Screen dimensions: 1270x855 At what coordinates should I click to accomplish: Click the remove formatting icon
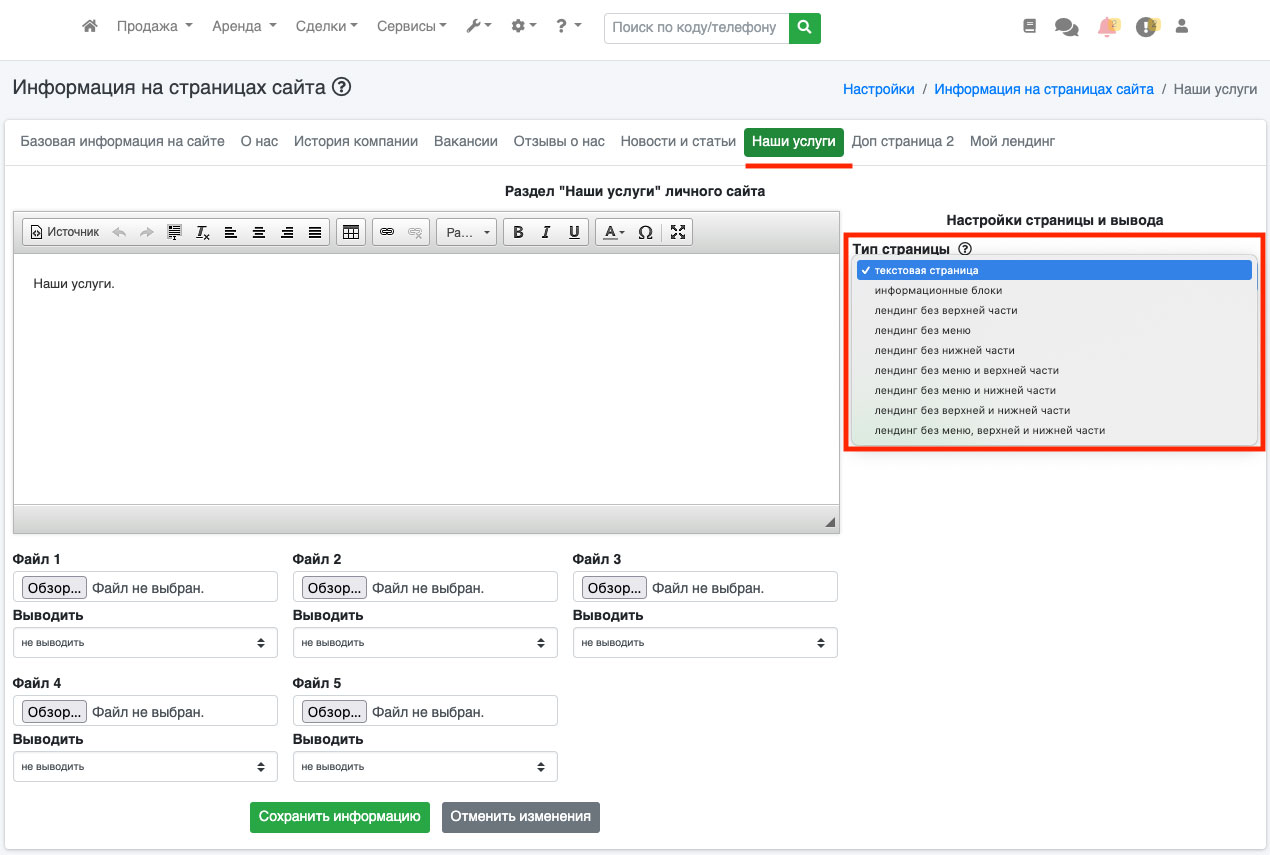pos(203,232)
